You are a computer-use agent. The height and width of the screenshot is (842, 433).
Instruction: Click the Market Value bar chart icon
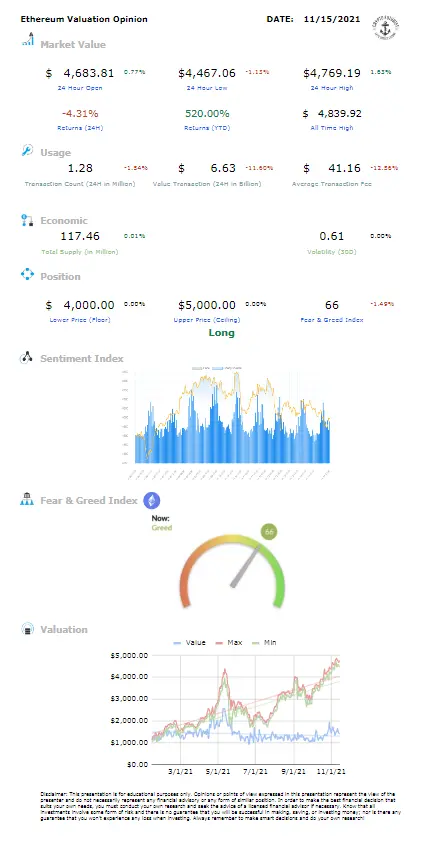coord(28,40)
